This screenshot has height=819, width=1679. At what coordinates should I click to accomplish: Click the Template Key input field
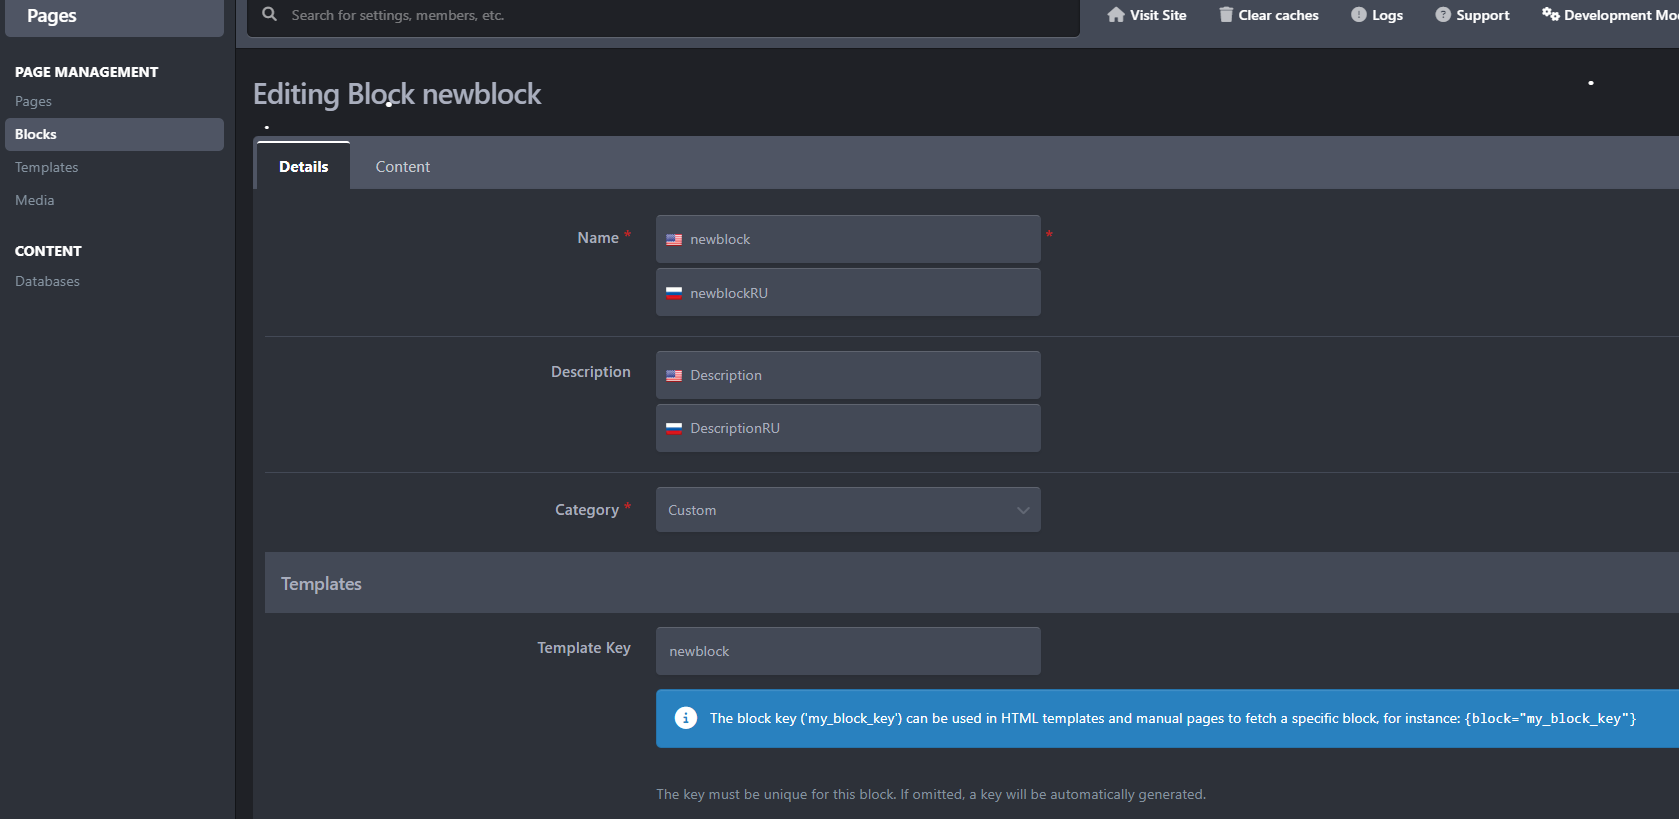point(847,651)
